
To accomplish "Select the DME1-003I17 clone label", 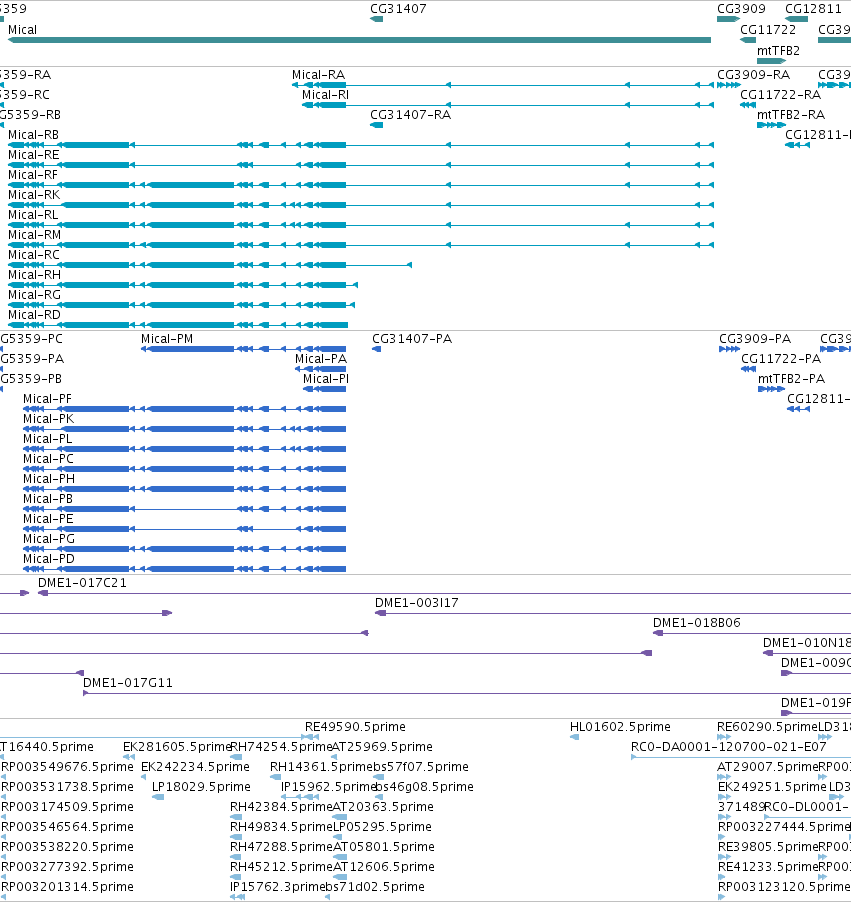I will pos(417,603).
